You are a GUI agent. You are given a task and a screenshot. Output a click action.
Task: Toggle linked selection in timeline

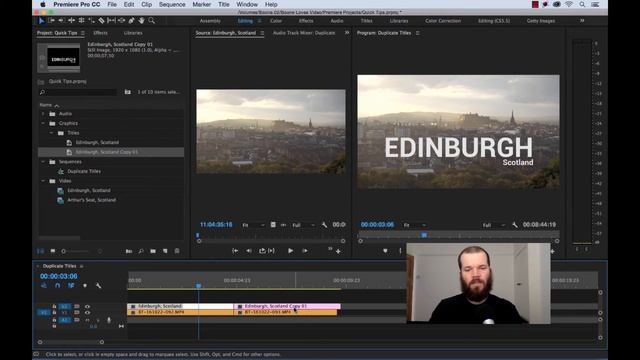coord(71,286)
